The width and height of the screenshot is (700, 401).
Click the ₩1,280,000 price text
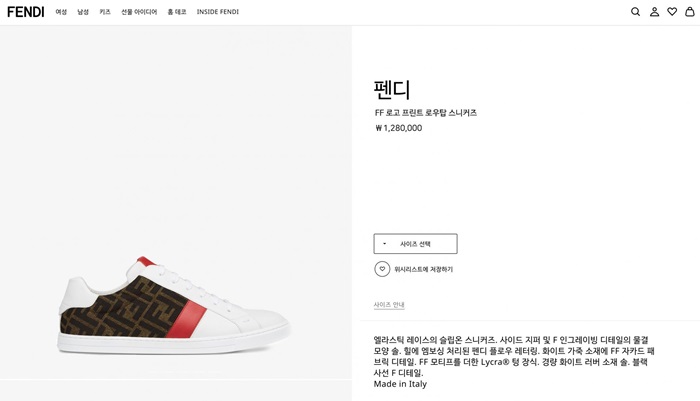[398, 128]
